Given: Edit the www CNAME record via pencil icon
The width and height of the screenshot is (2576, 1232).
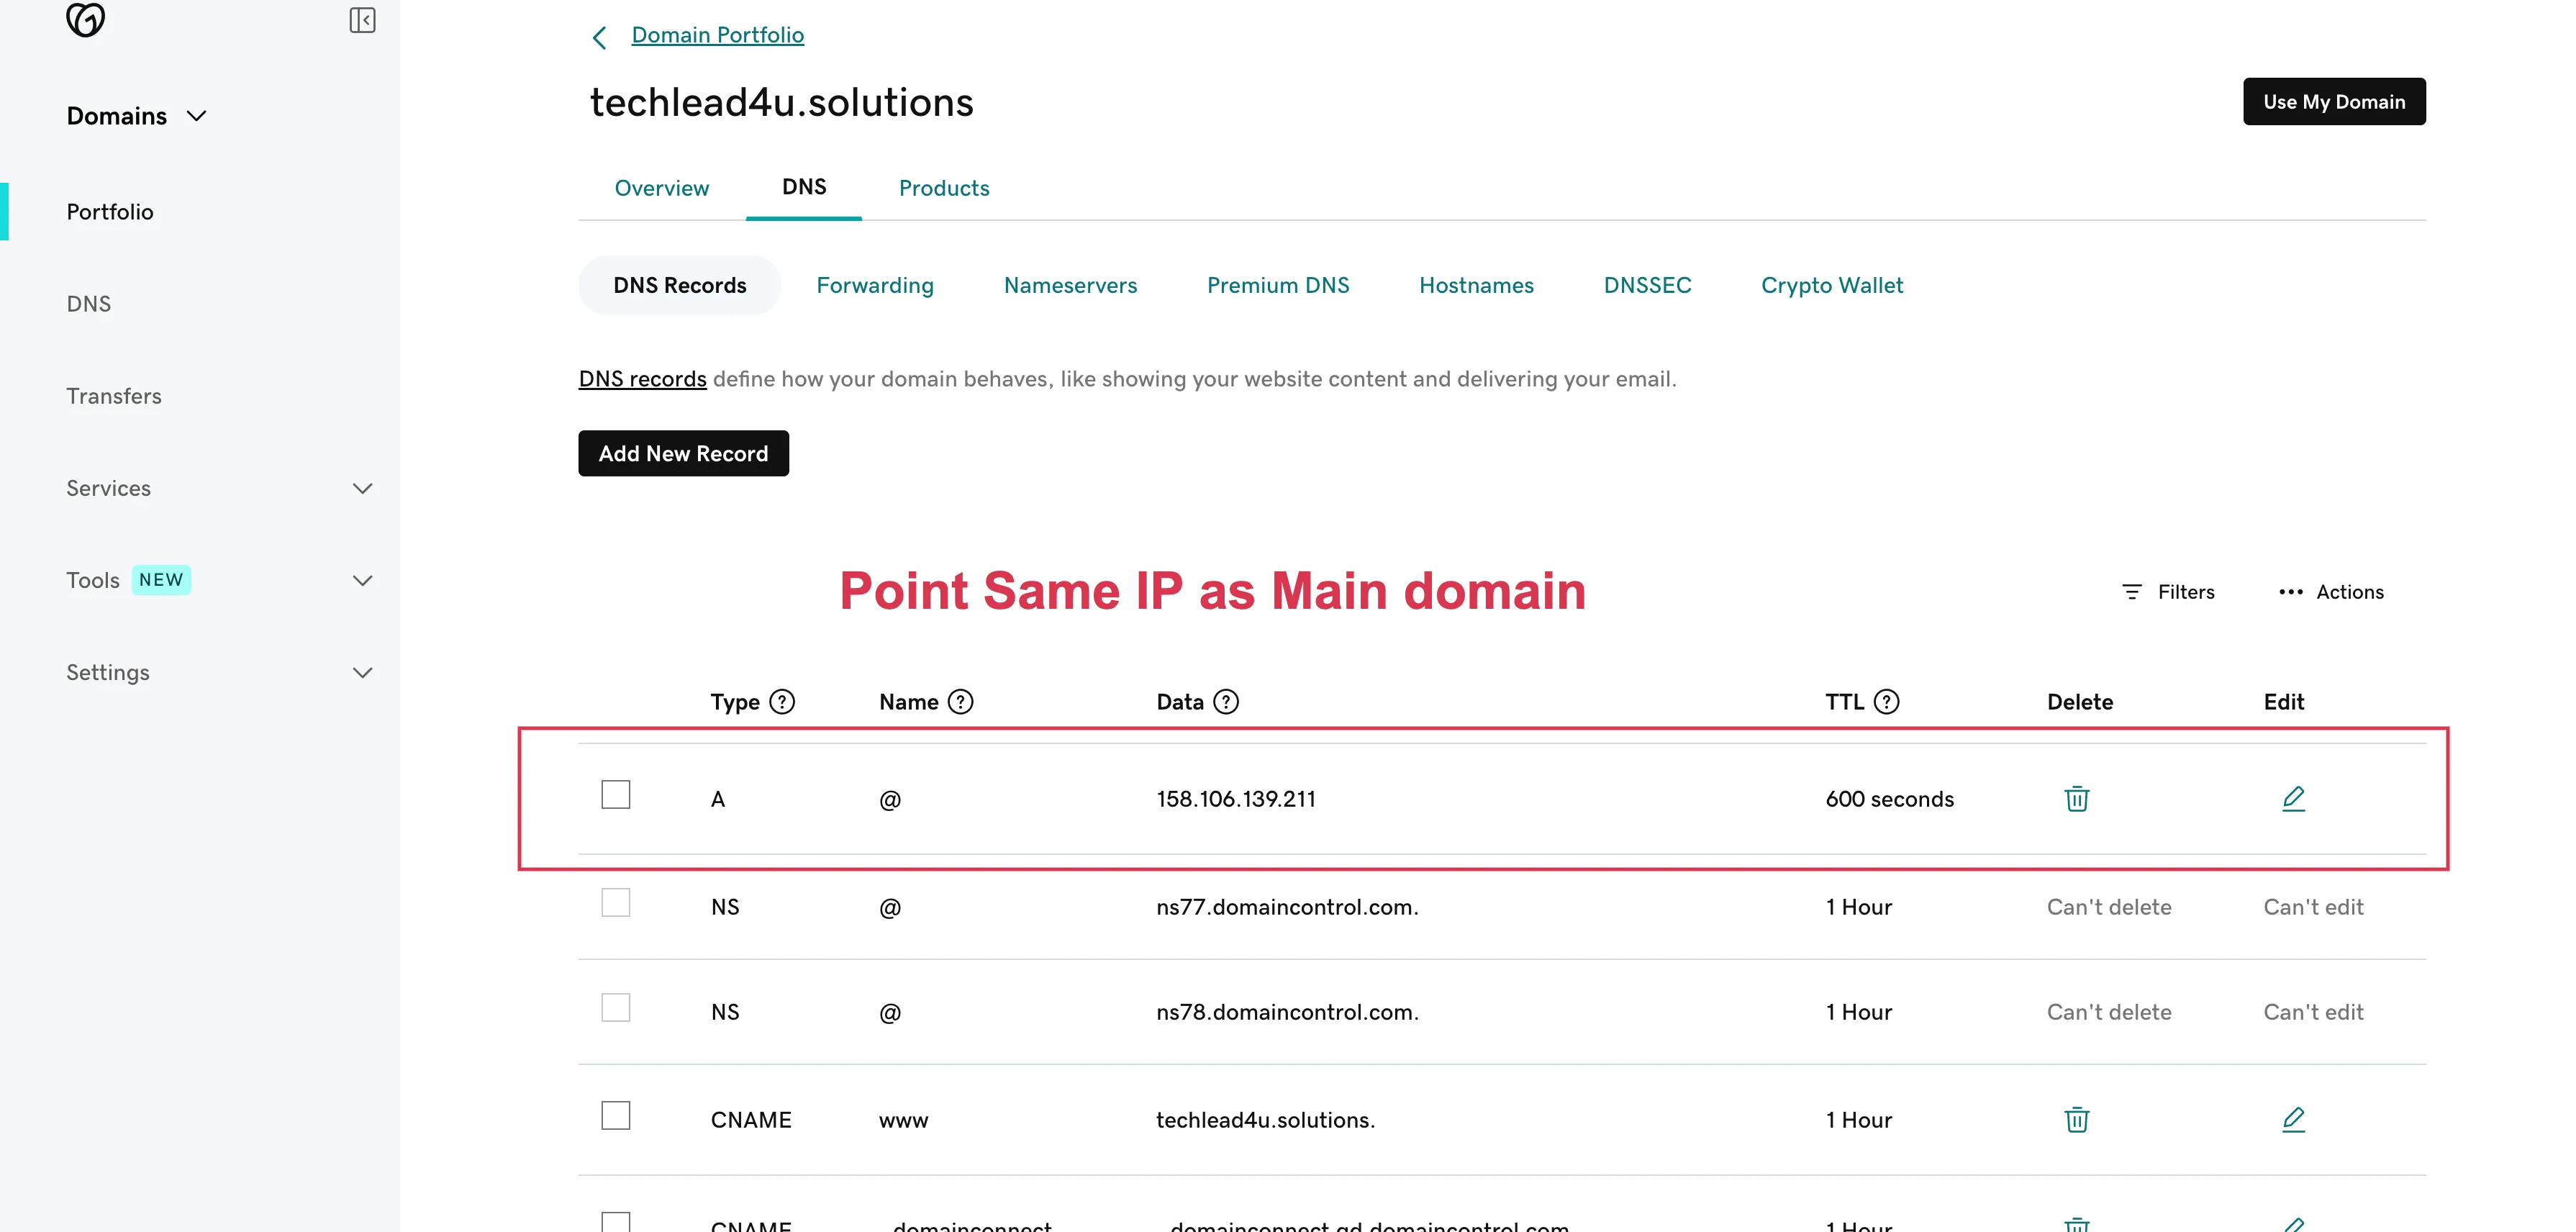Looking at the screenshot, I should 2294,1119.
